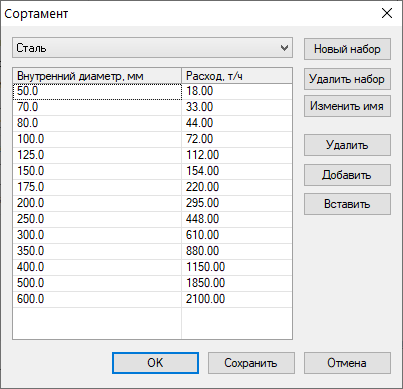Select diameter cell 175.0
The height and width of the screenshot is (389, 403).
[97, 187]
